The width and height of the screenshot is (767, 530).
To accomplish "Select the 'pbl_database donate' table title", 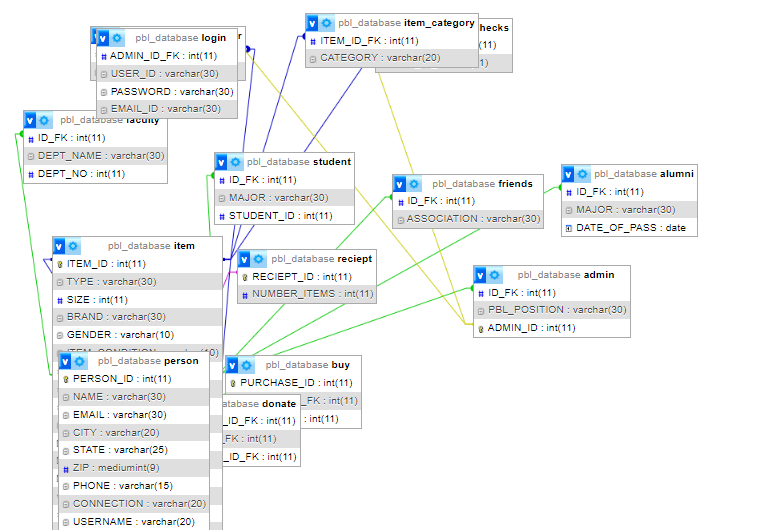I will click(259, 404).
